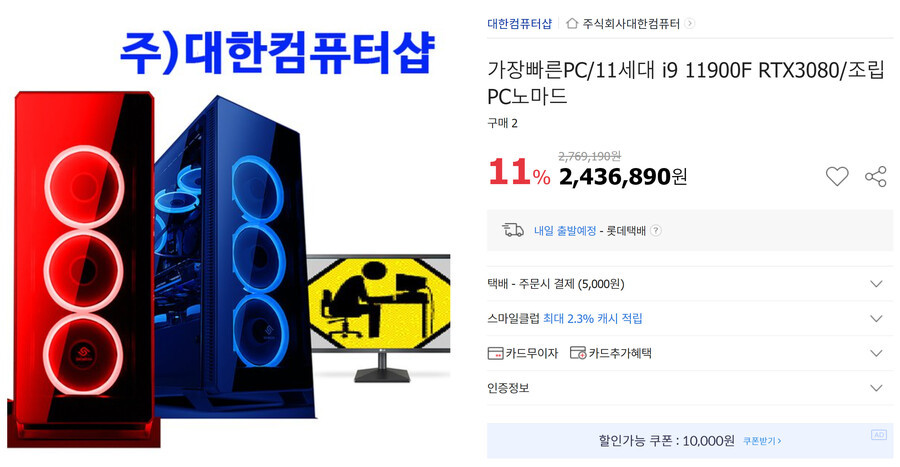Open the 대한컴퓨터샵 store link
The height and width of the screenshot is (467, 900).
click(x=519, y=24)
